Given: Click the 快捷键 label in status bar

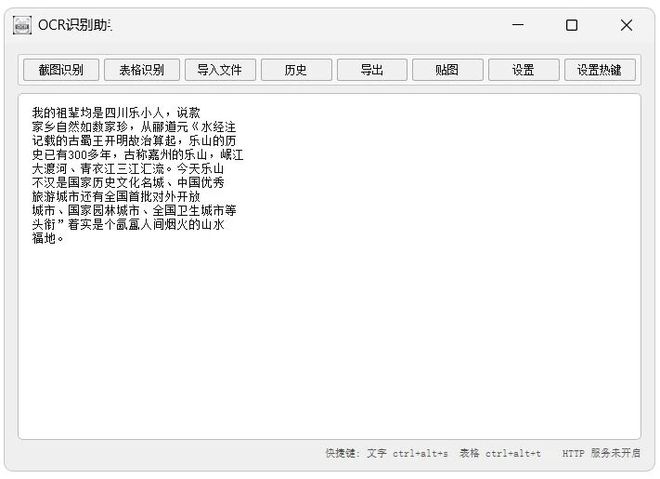Looking at the screenshot, I should pos(342,453).
